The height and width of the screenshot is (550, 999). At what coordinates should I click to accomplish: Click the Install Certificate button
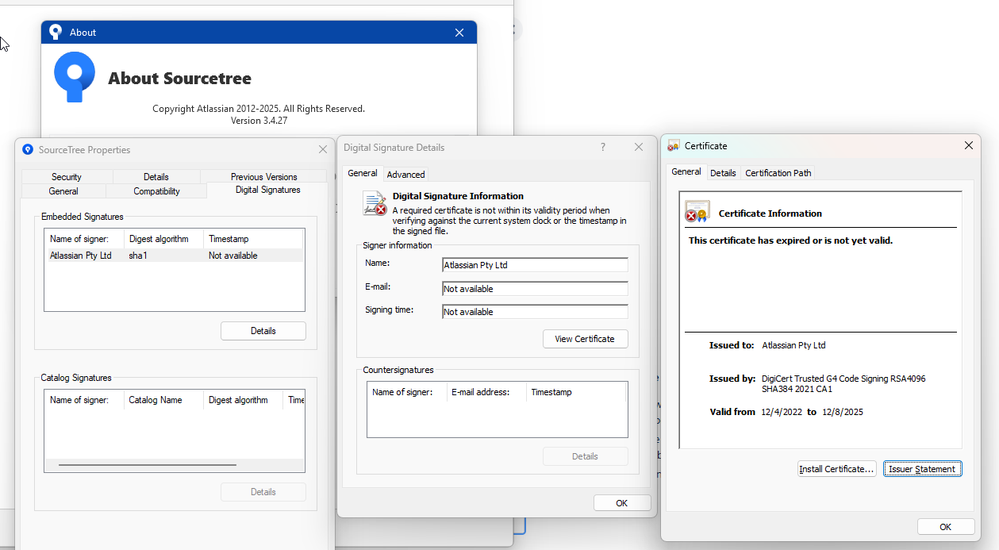pos(837,469)
